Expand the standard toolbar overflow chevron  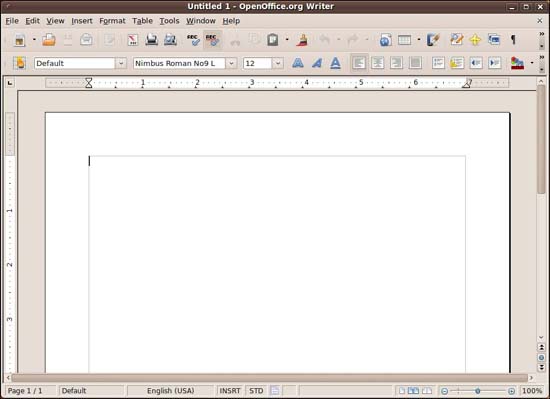[542, 34]
